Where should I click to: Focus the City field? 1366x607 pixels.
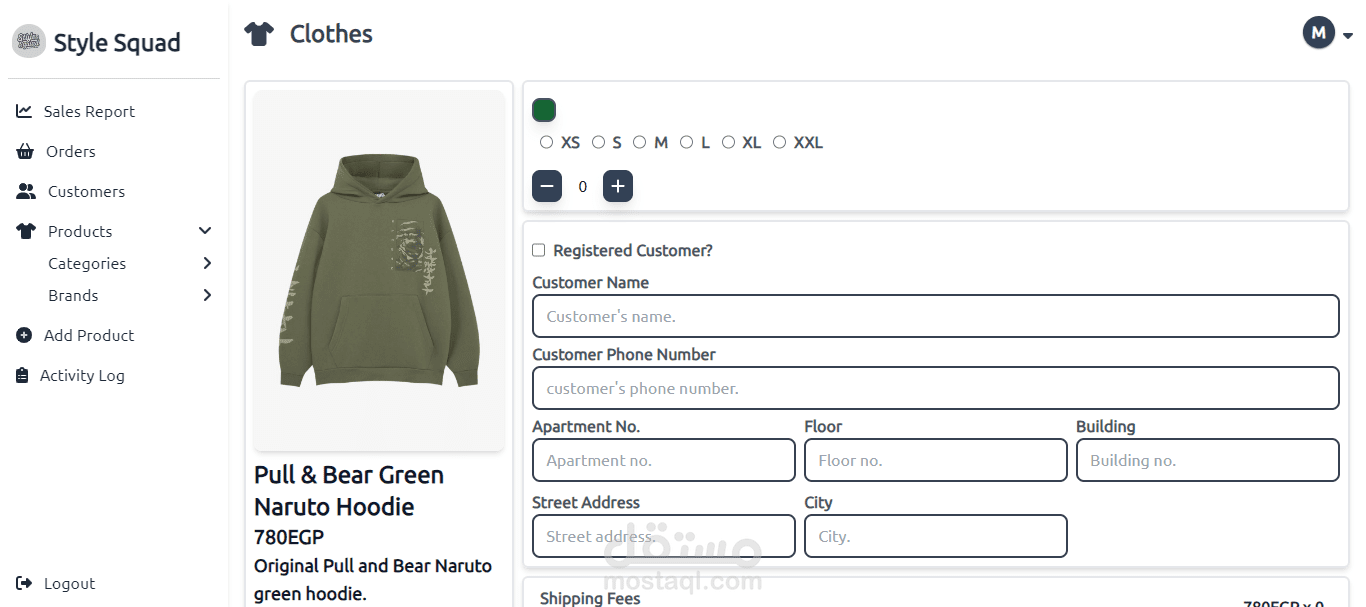click(936, 536)
